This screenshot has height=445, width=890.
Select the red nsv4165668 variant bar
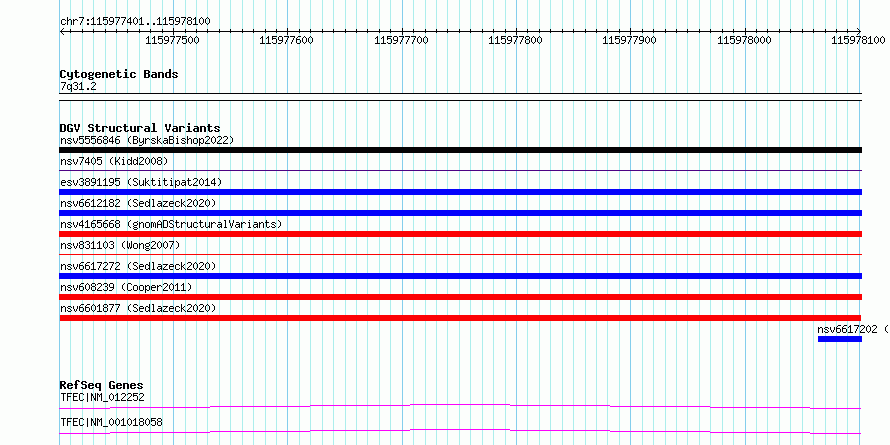[460, 234]
